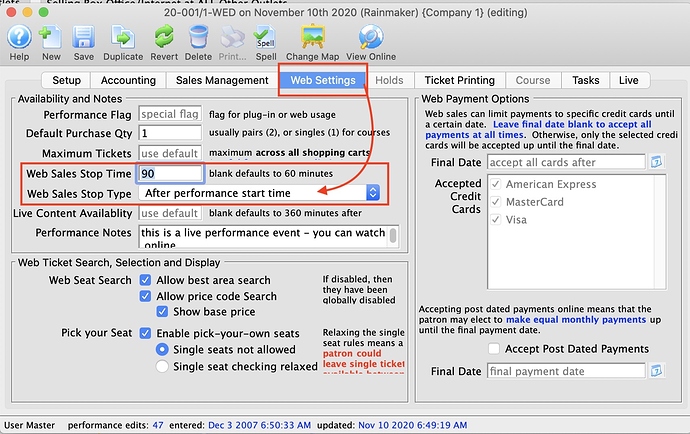Click the Maximum Tickets input field
This screenshot has width=690, height=434.
coord(170,153)
